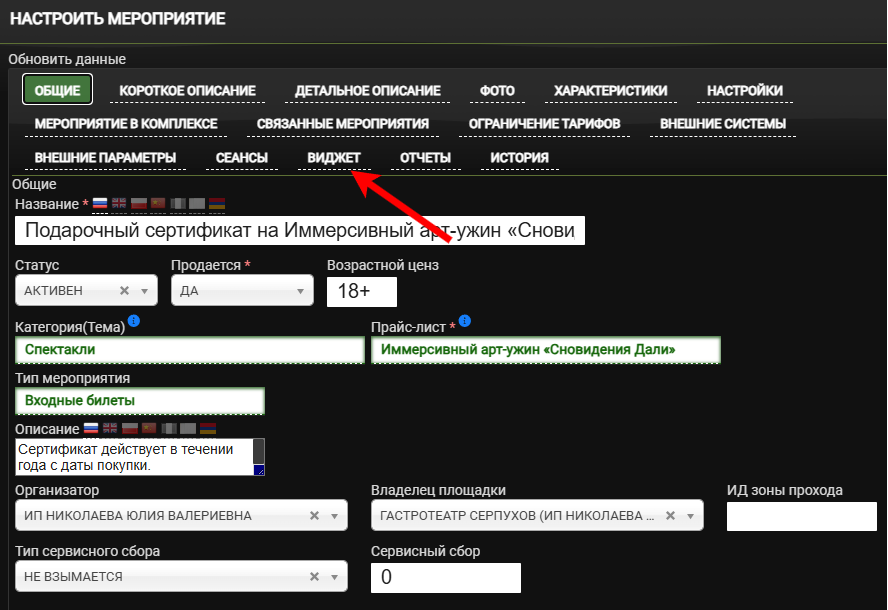Clear the Статус value with the X
This screenshot has width=888, height=610.
pyautogui.click(x=124, y=291)
